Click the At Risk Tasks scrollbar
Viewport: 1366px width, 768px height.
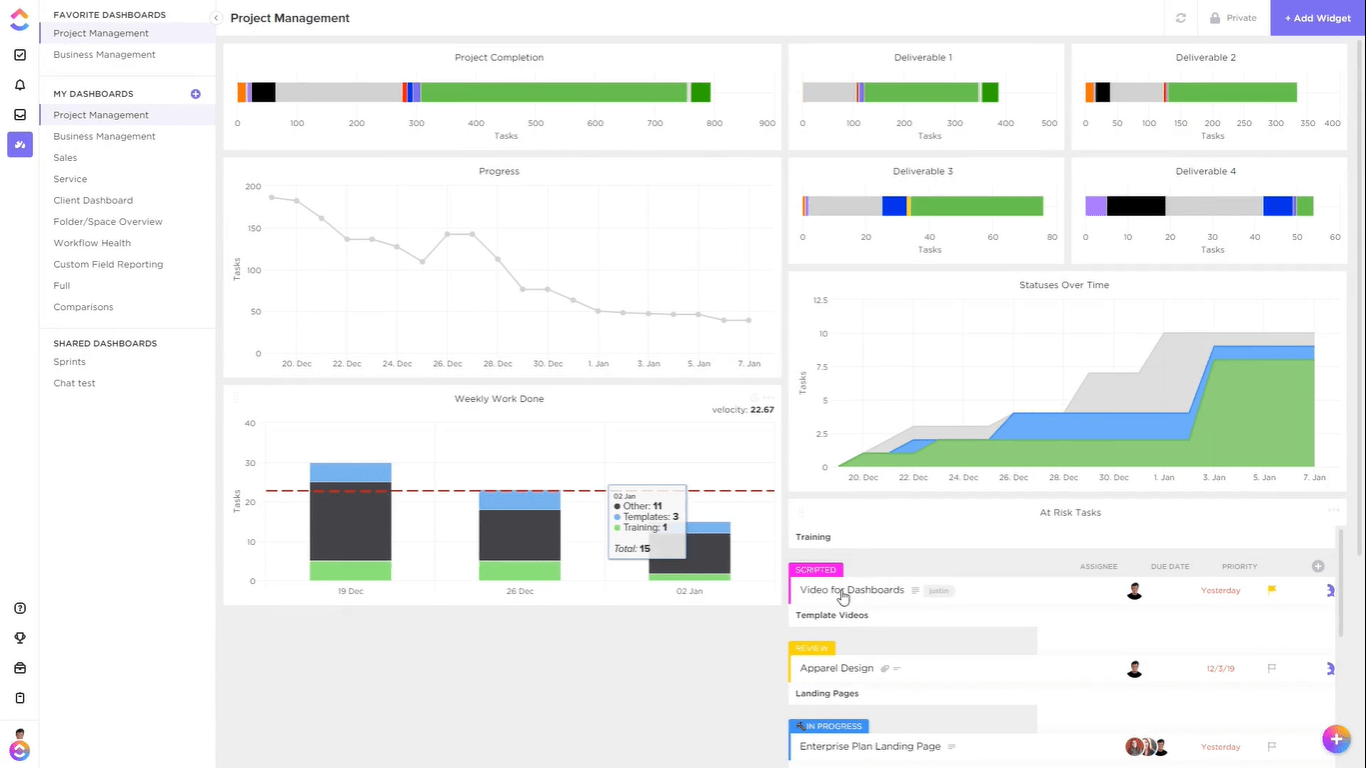(x=1340, y=580)
